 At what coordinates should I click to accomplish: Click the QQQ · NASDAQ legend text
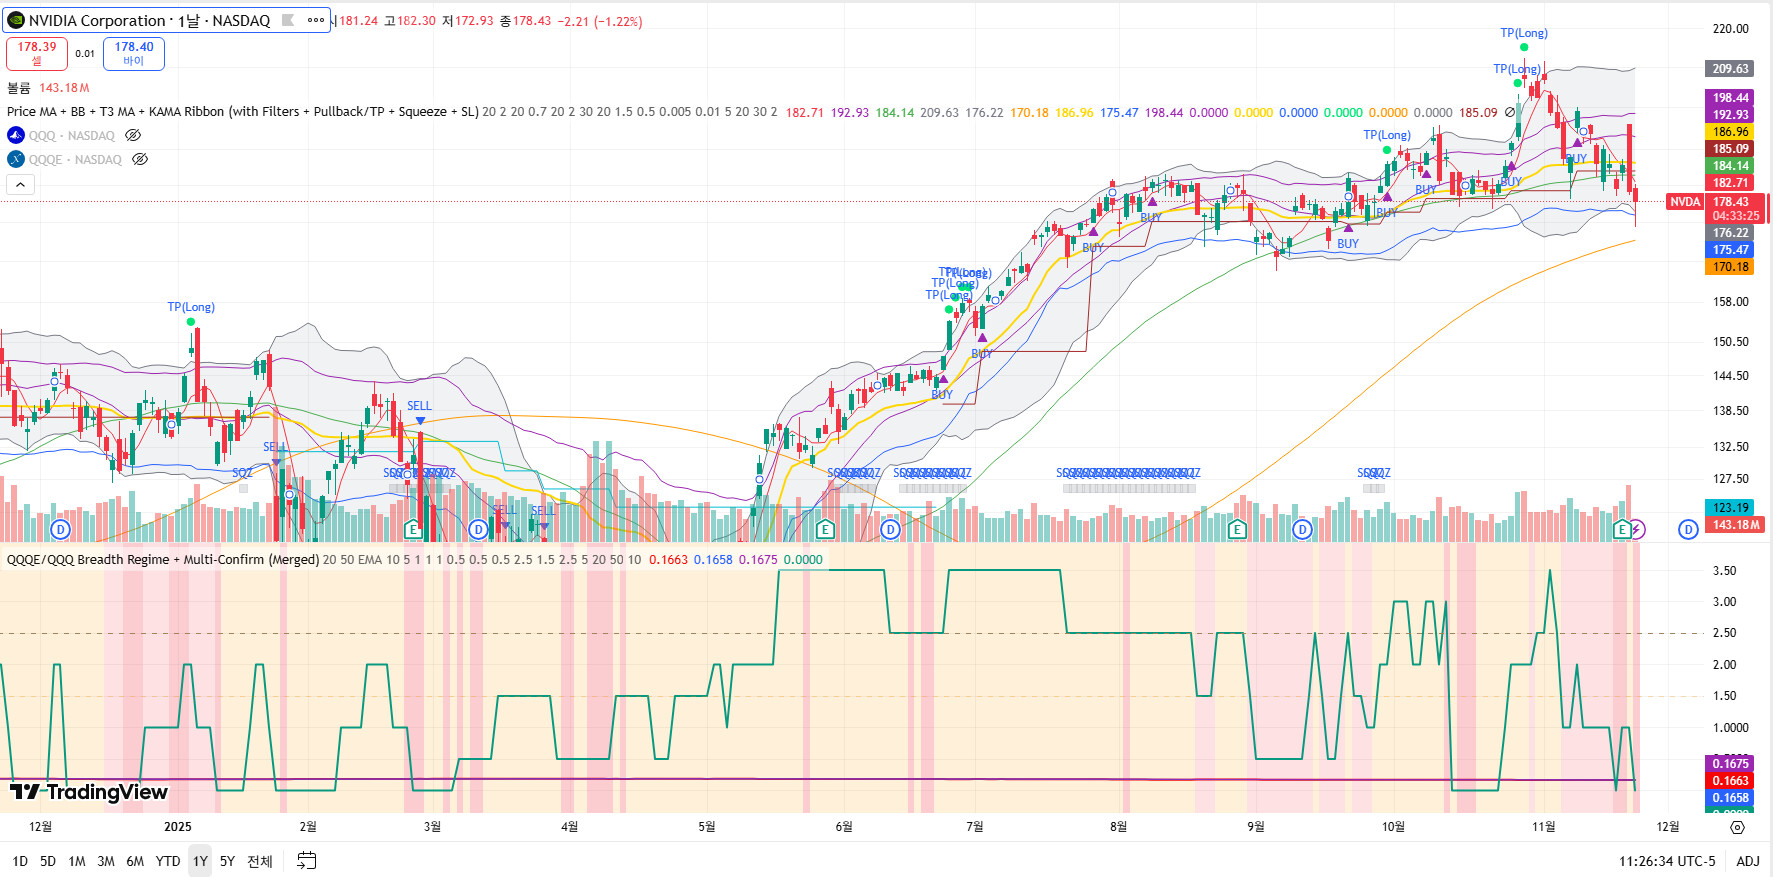click(x=72, y=135)
